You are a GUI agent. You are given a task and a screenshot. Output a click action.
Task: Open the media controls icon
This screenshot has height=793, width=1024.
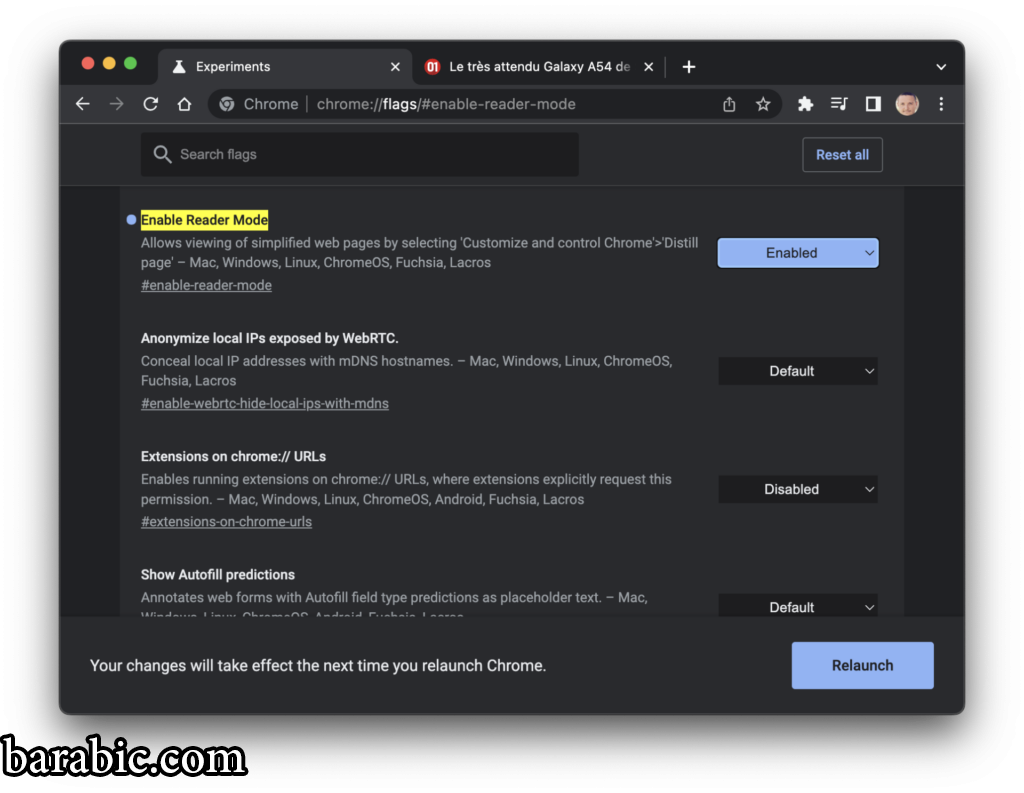839,104
